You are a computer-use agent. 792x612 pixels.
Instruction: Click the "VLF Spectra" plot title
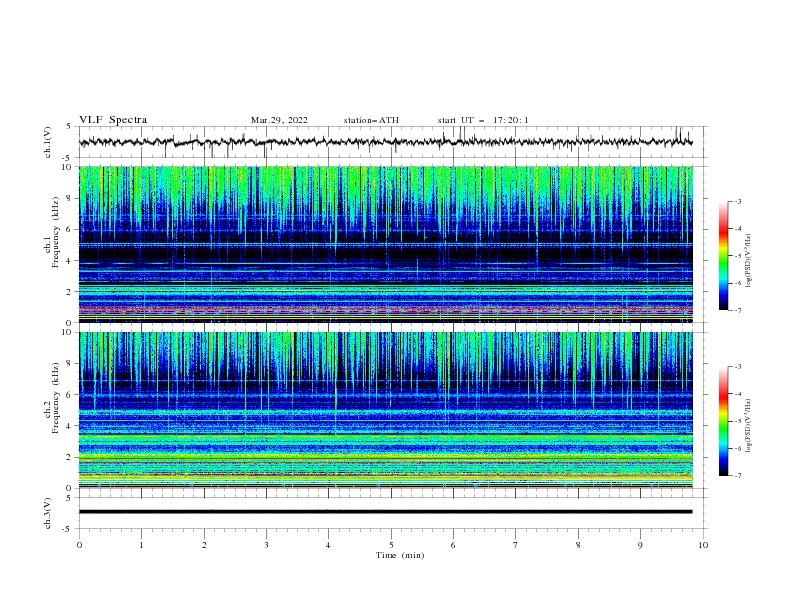pos(113,120)
